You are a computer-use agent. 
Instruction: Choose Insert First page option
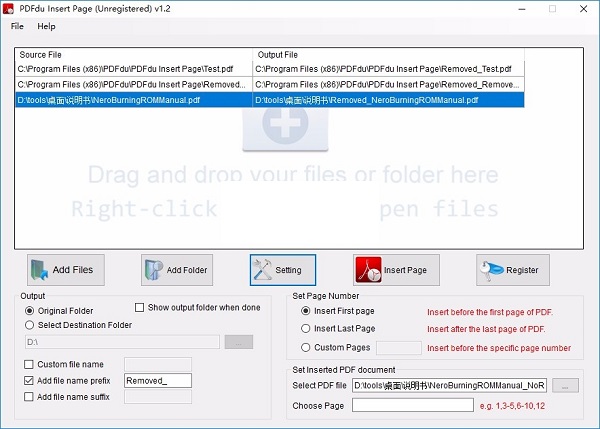point(305,311)
